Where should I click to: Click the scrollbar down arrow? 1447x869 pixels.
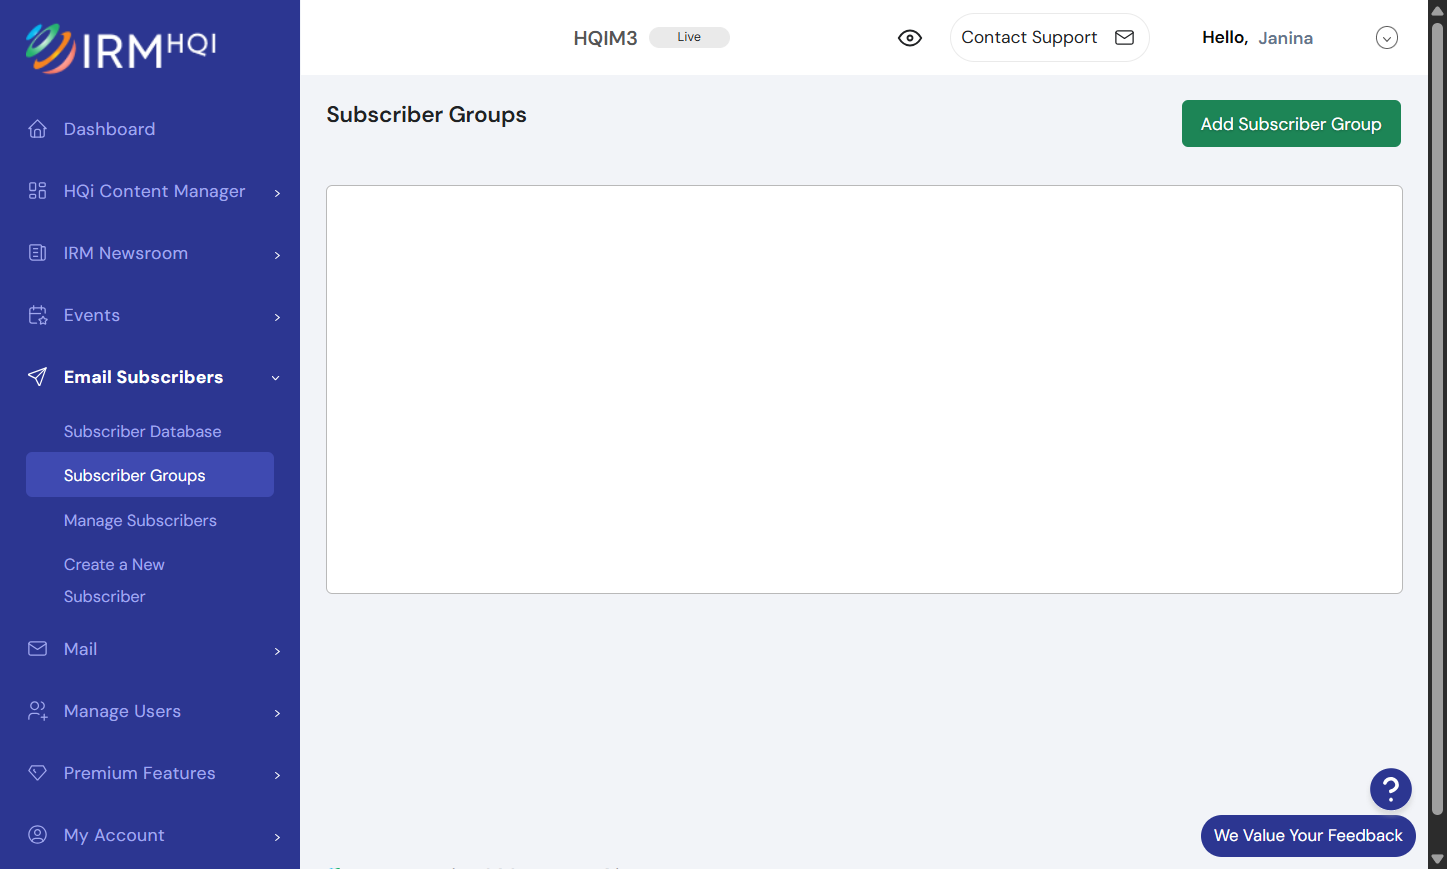(1438, 859)
